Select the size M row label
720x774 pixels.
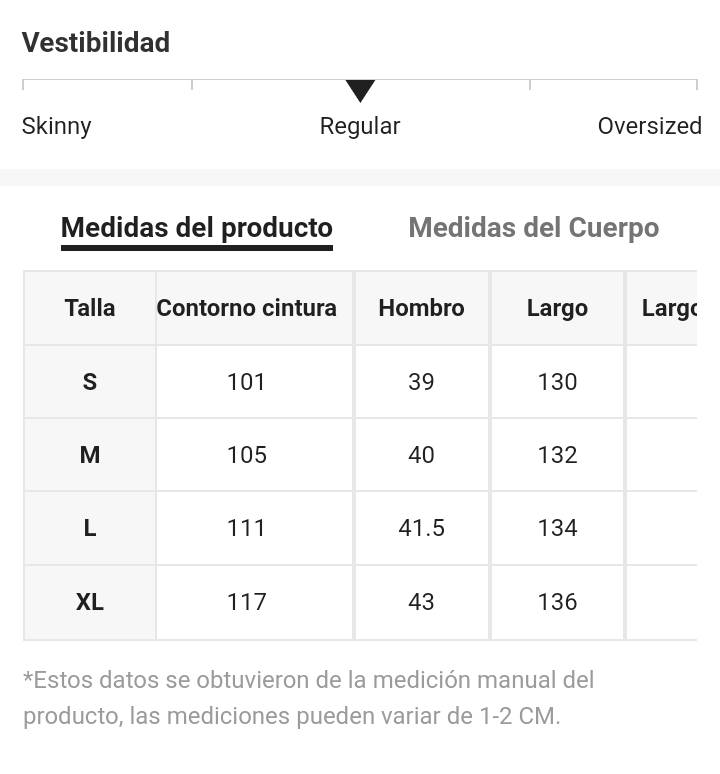[x=90, y=455]
